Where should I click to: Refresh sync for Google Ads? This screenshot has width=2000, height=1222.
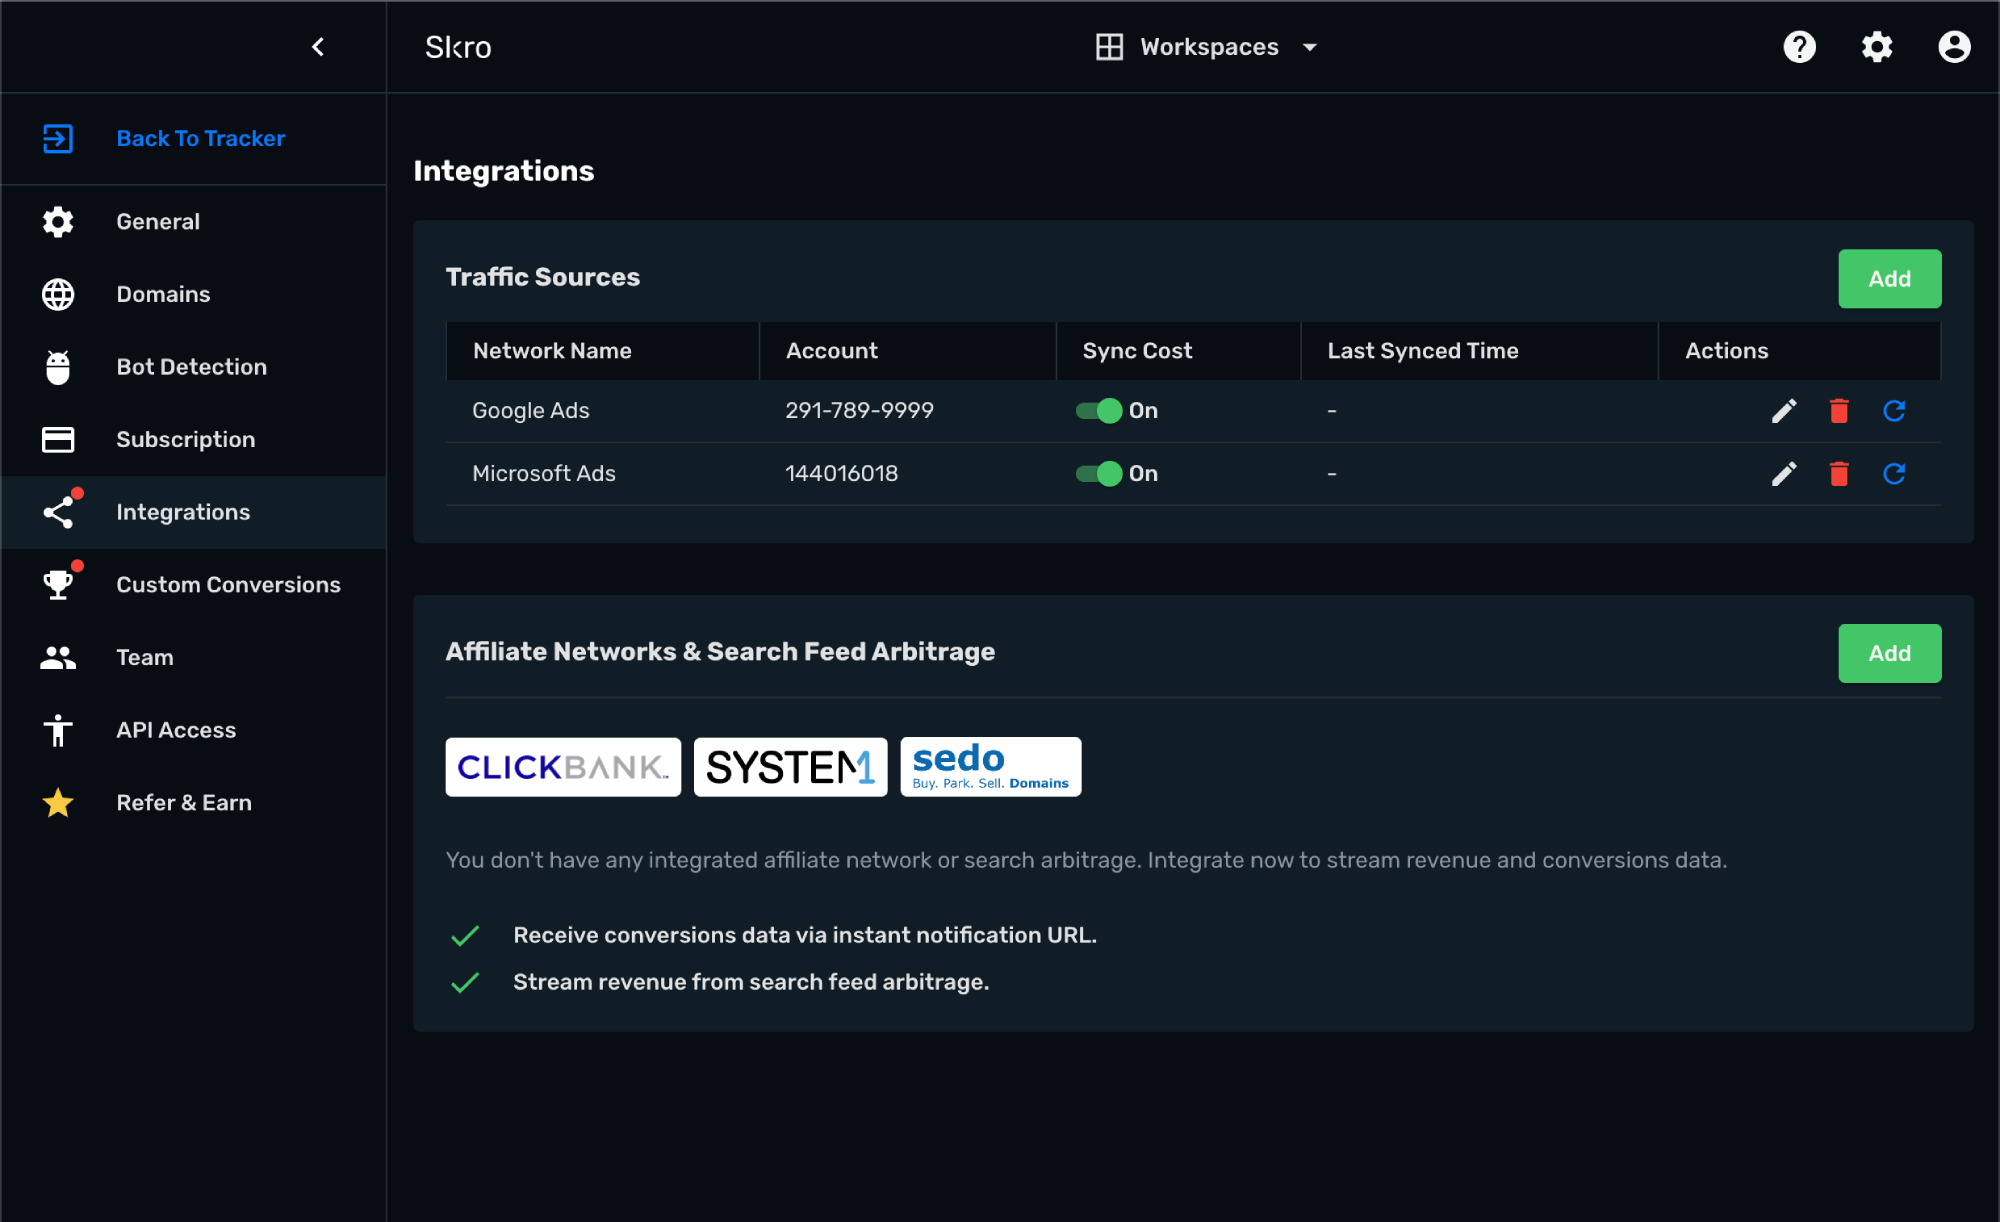pos(1894,411)
